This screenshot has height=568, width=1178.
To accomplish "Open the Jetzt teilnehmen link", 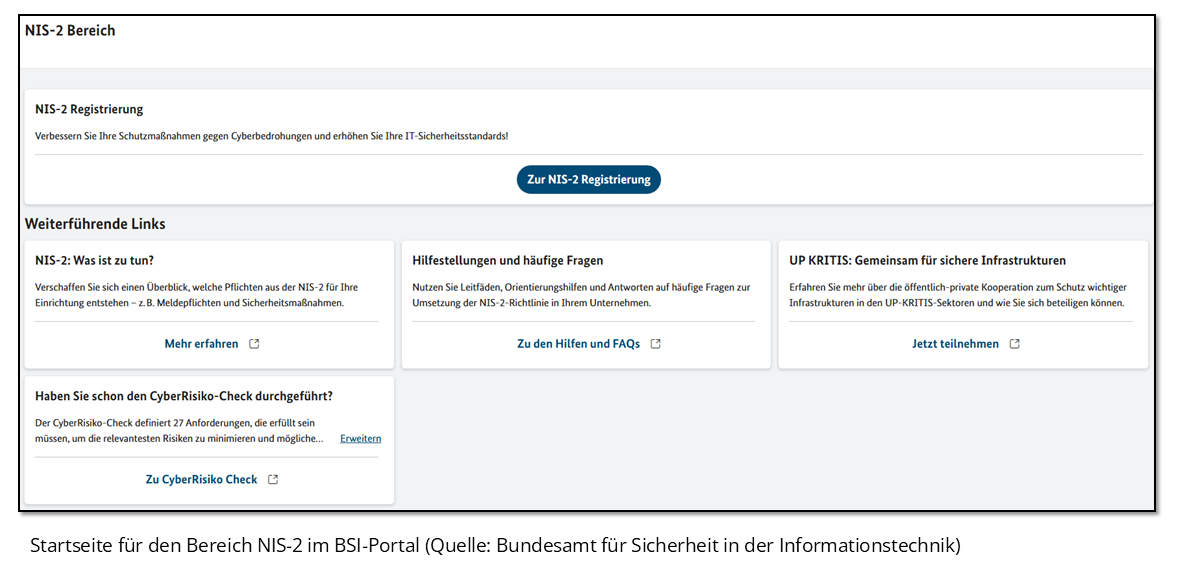I will point(956,344).
